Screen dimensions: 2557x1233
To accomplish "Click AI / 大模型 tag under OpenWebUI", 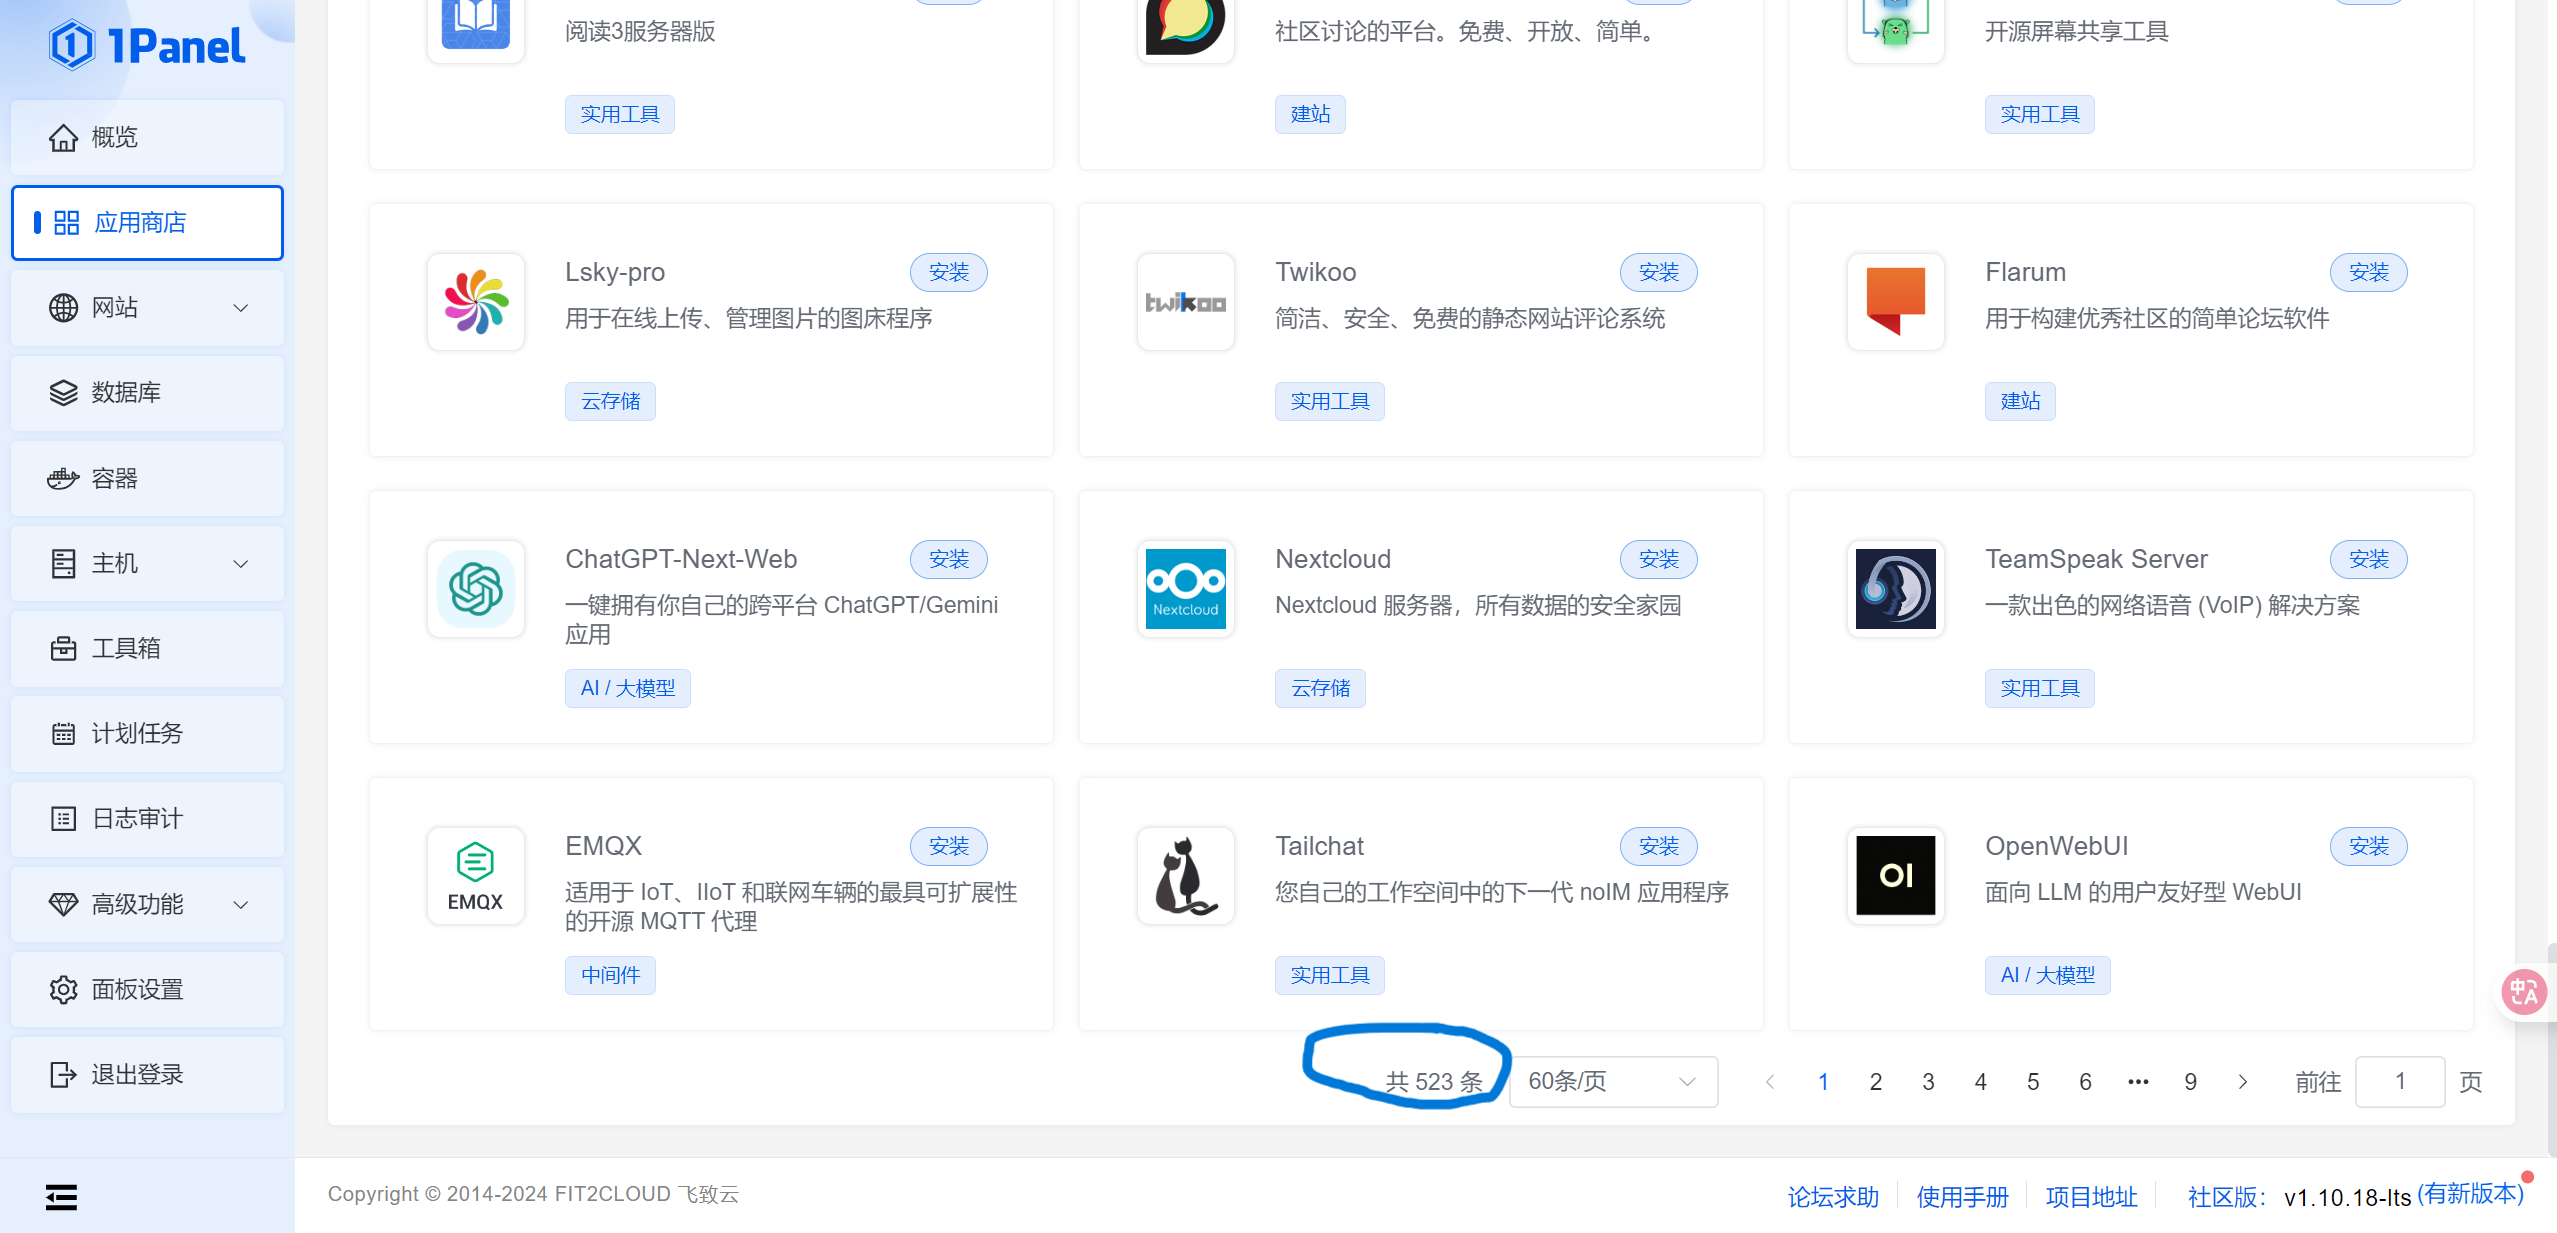I will point(2048,975).
